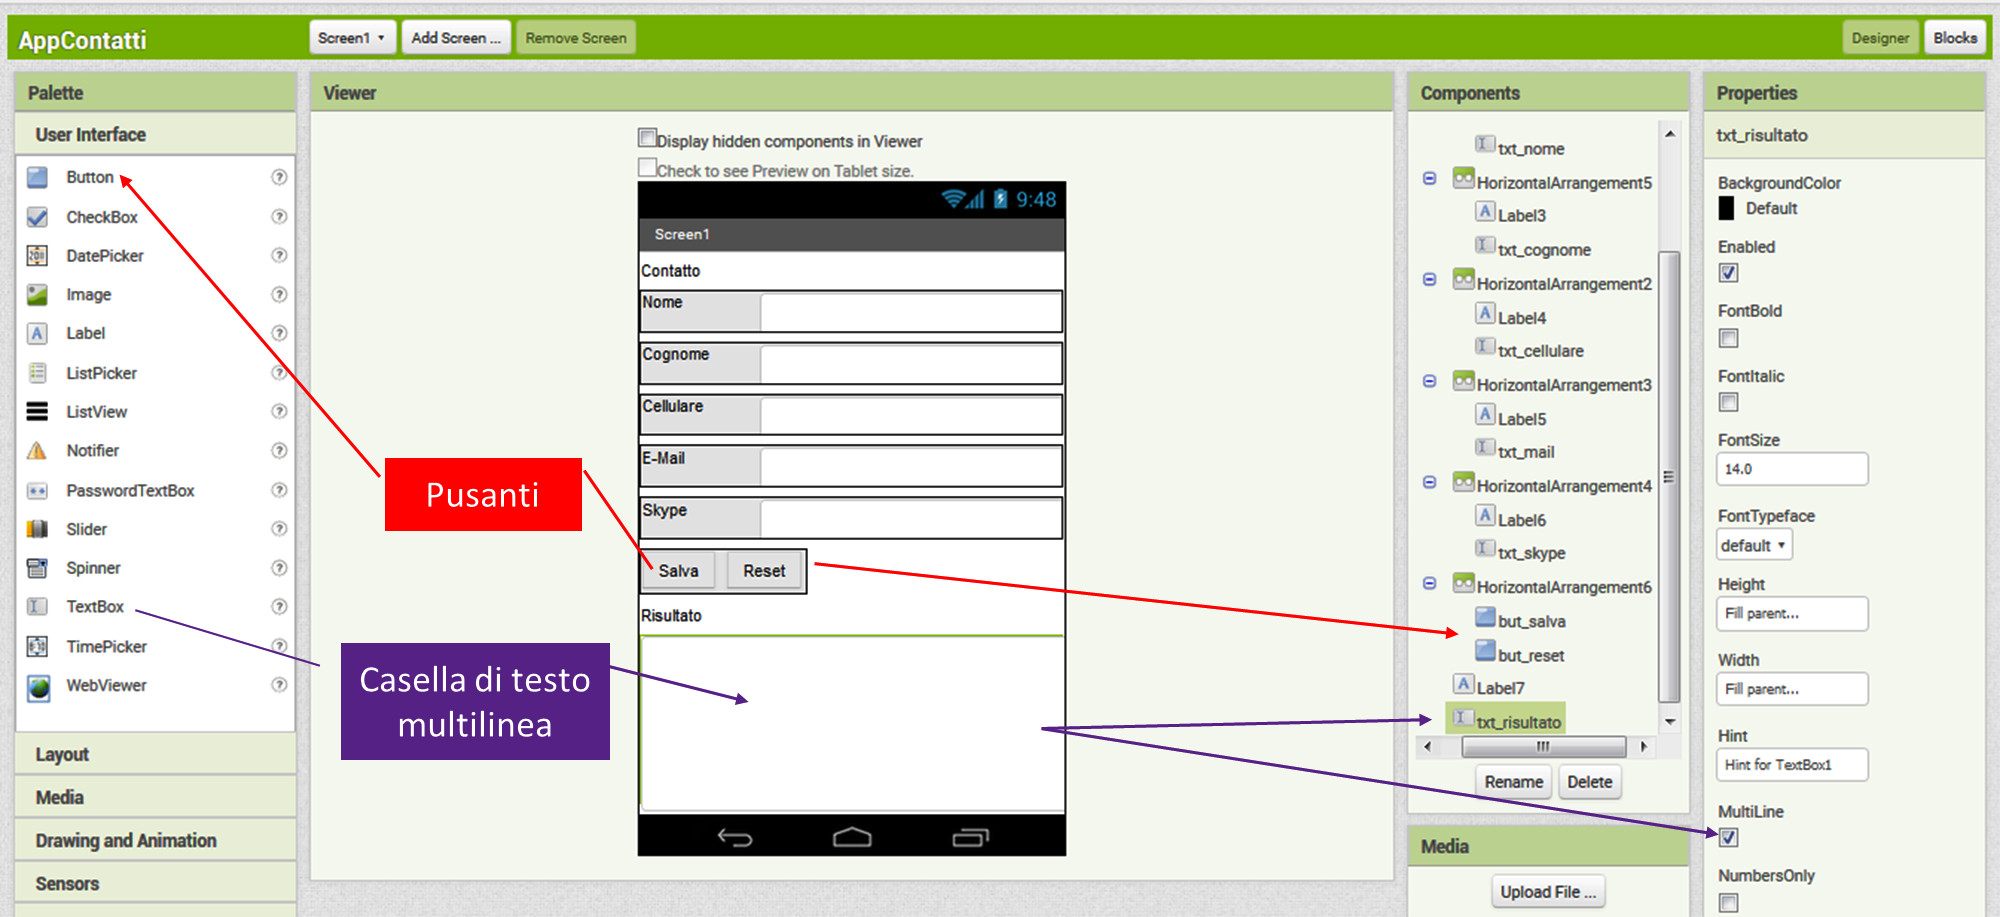Click the Rename button
2000x917 pixels.
(1513, 782)
